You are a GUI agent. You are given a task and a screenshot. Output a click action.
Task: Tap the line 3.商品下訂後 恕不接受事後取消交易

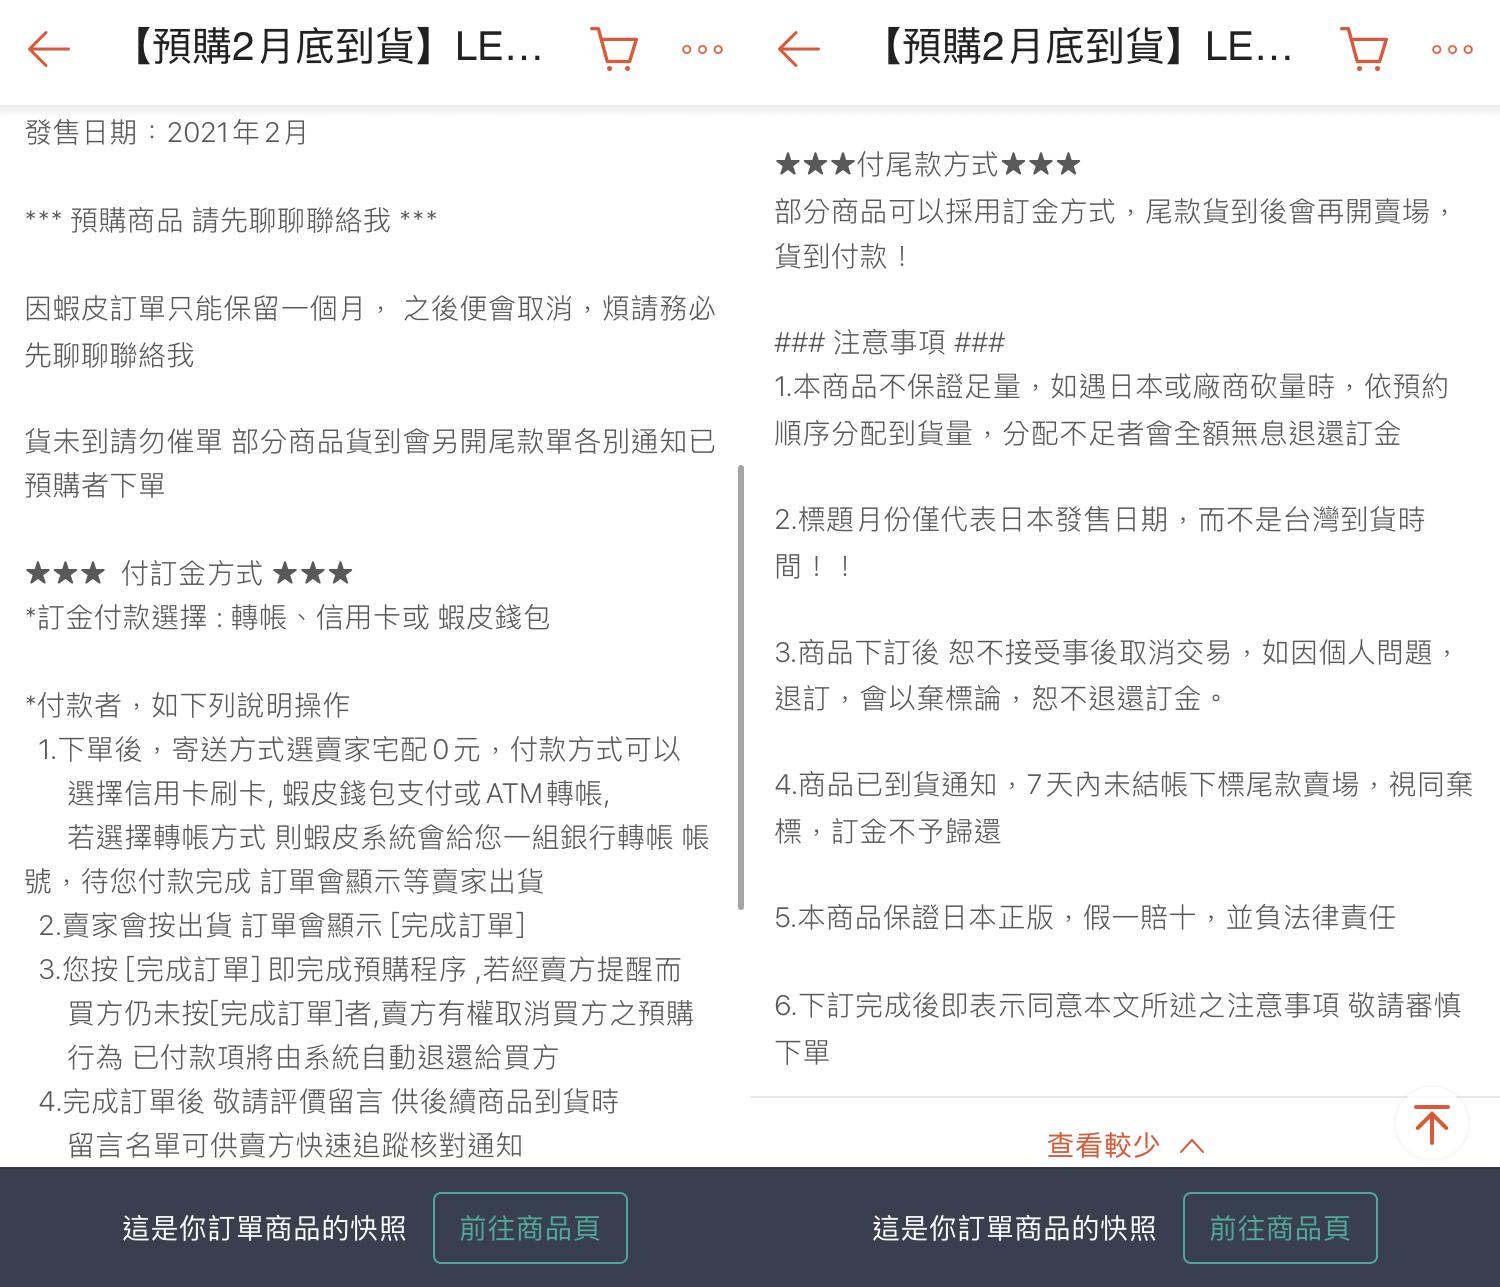[1115, 675]
